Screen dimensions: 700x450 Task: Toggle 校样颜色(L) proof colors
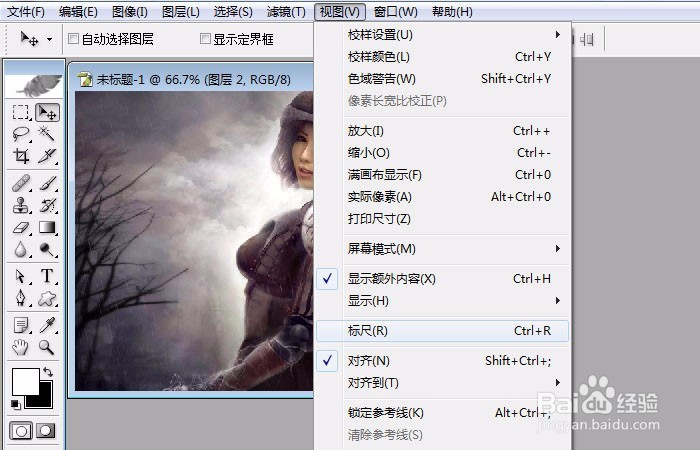[x=442, y=57]
